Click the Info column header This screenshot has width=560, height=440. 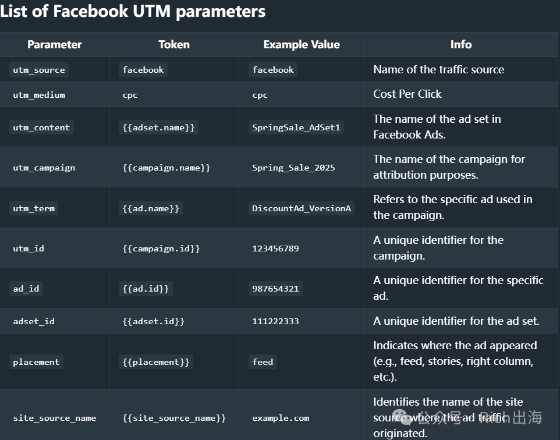[461, 44]
